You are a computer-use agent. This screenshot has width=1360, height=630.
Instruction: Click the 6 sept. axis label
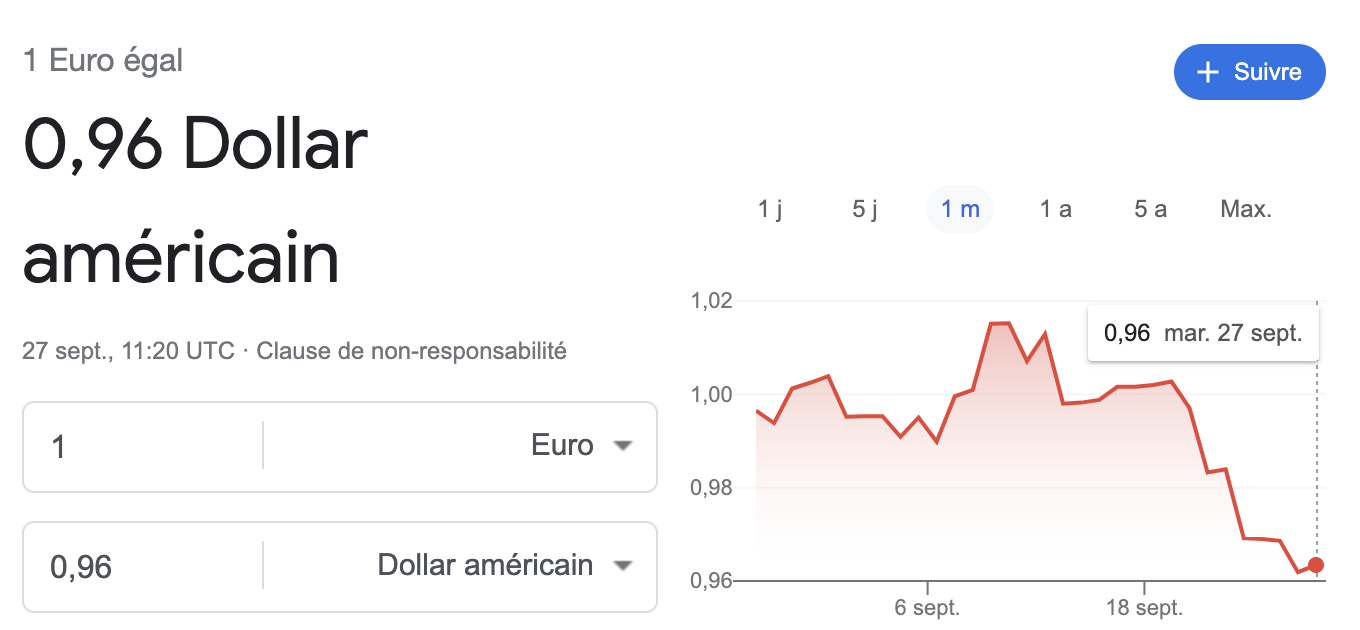pos(927,607)
